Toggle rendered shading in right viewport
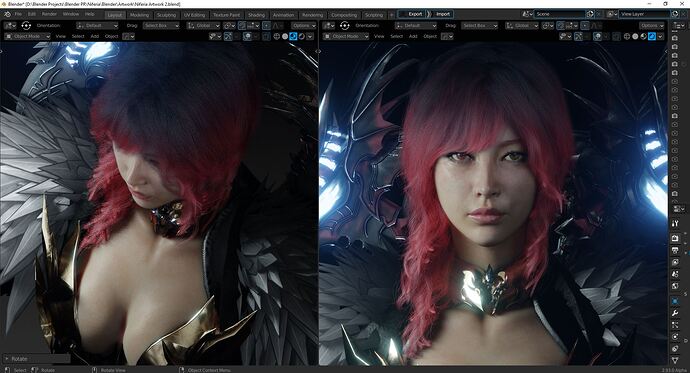This screenshot has height=373, width=690. pos(652,37)
